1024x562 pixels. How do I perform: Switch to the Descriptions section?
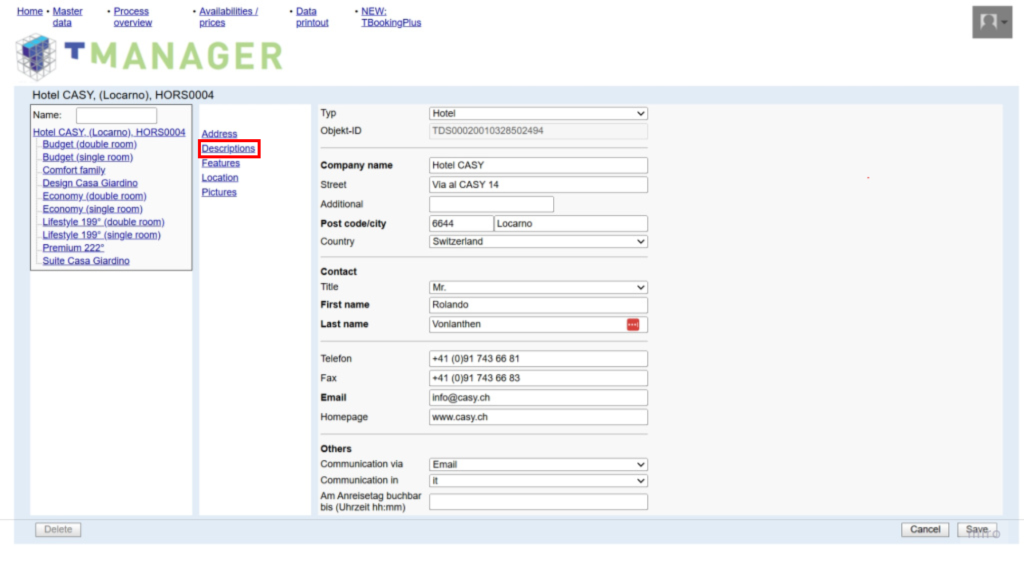(x=228, y=149)
